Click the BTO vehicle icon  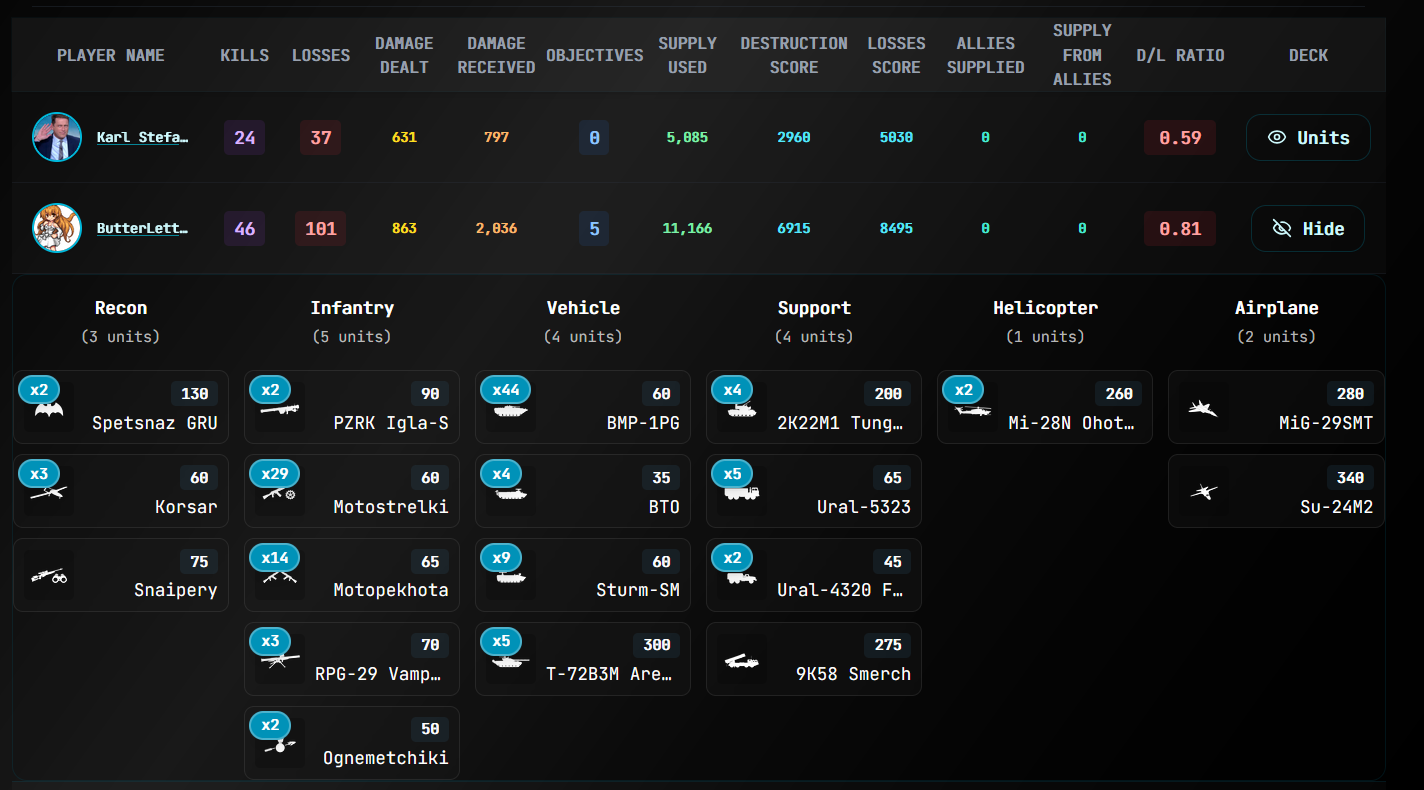pyautogui.click(x=511, y=493)
